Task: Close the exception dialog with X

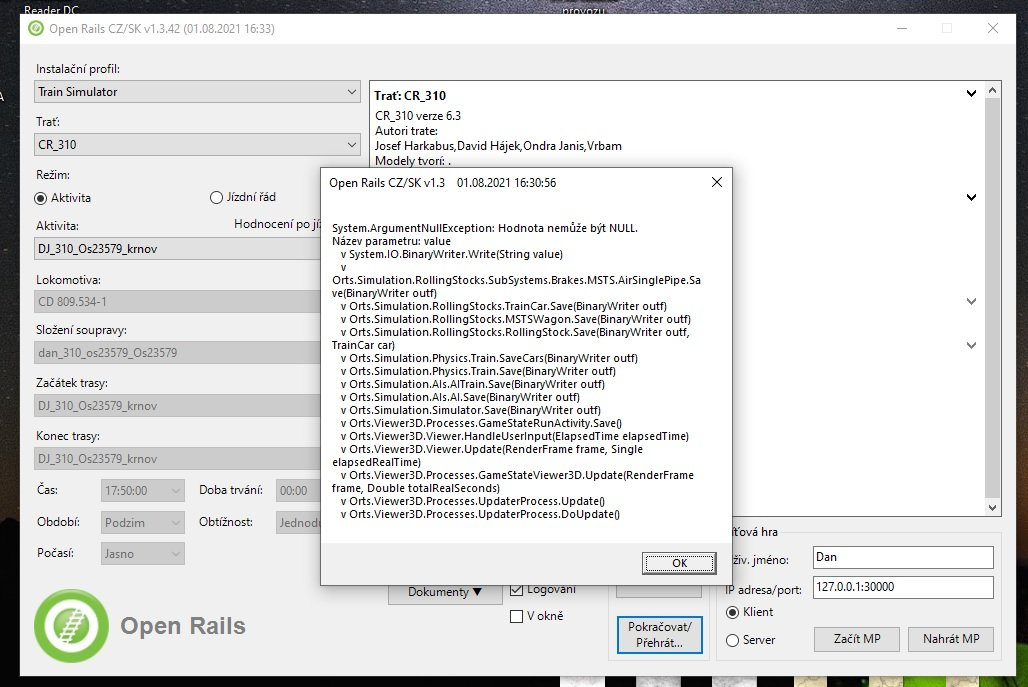Action: click(x=717, y=182)
